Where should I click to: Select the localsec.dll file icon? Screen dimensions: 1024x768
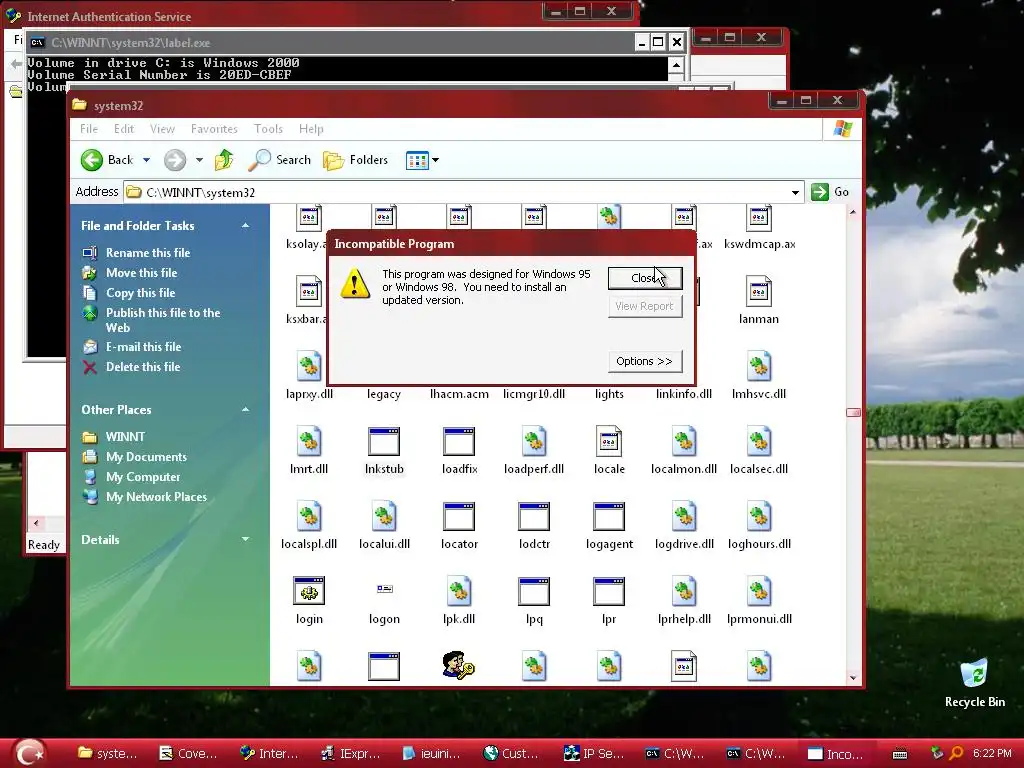point(759,441)
